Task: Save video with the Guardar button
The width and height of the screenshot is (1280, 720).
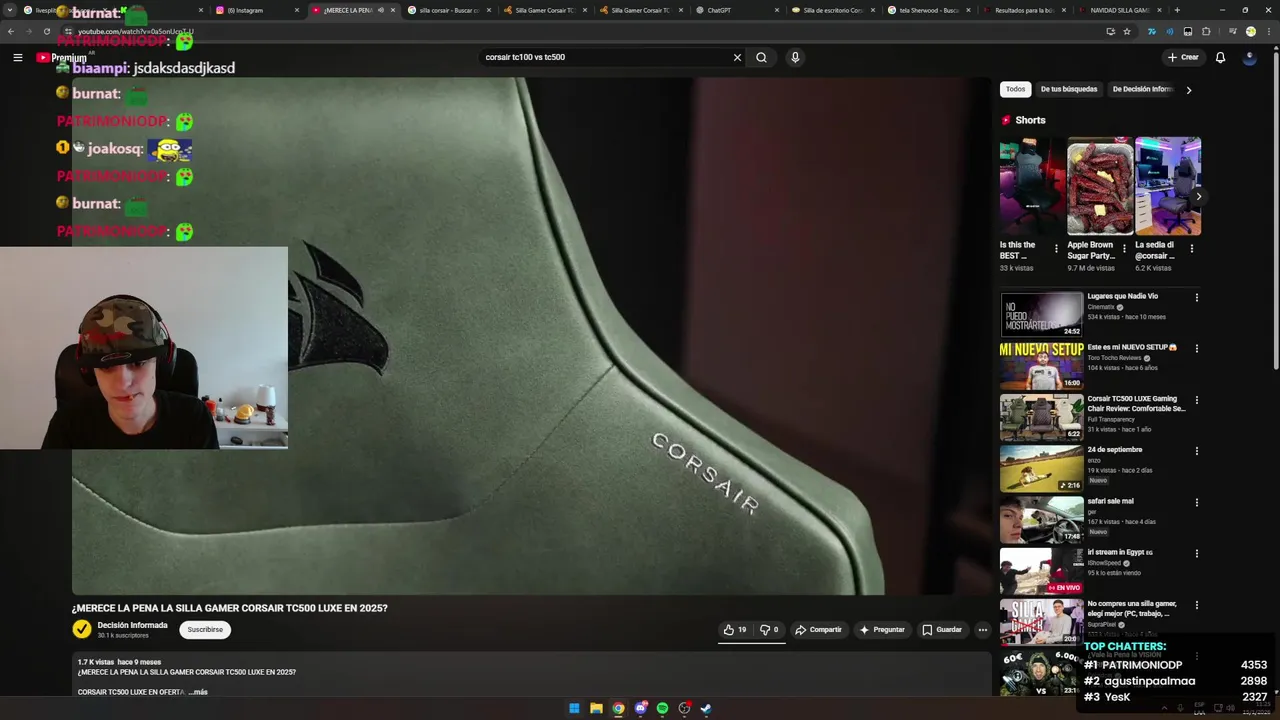Action: [x=942, y=630]
